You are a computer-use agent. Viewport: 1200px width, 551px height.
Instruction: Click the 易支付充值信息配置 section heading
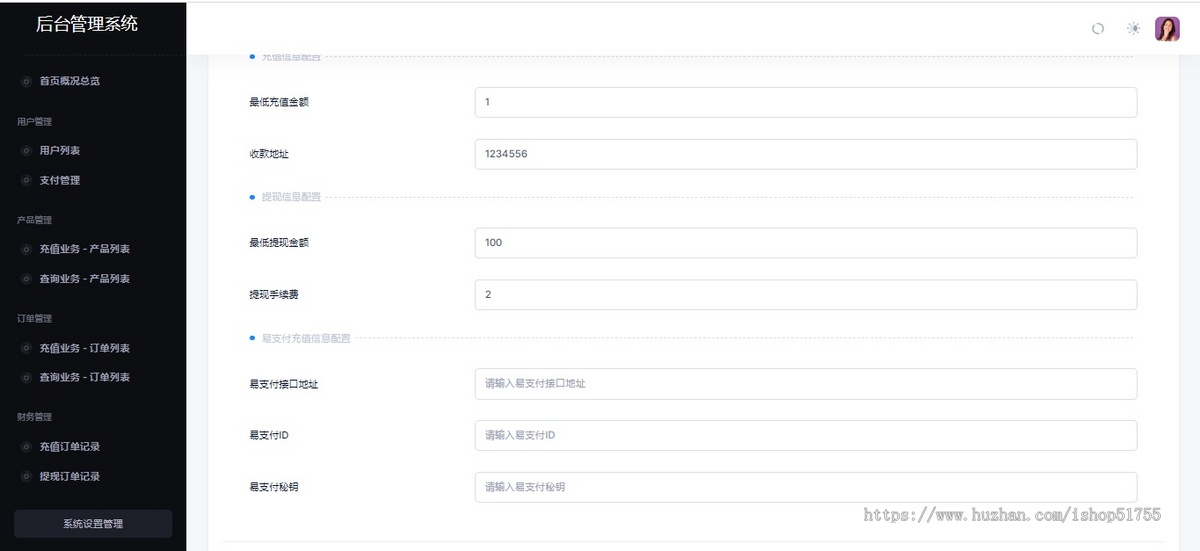tap(306, 339)
